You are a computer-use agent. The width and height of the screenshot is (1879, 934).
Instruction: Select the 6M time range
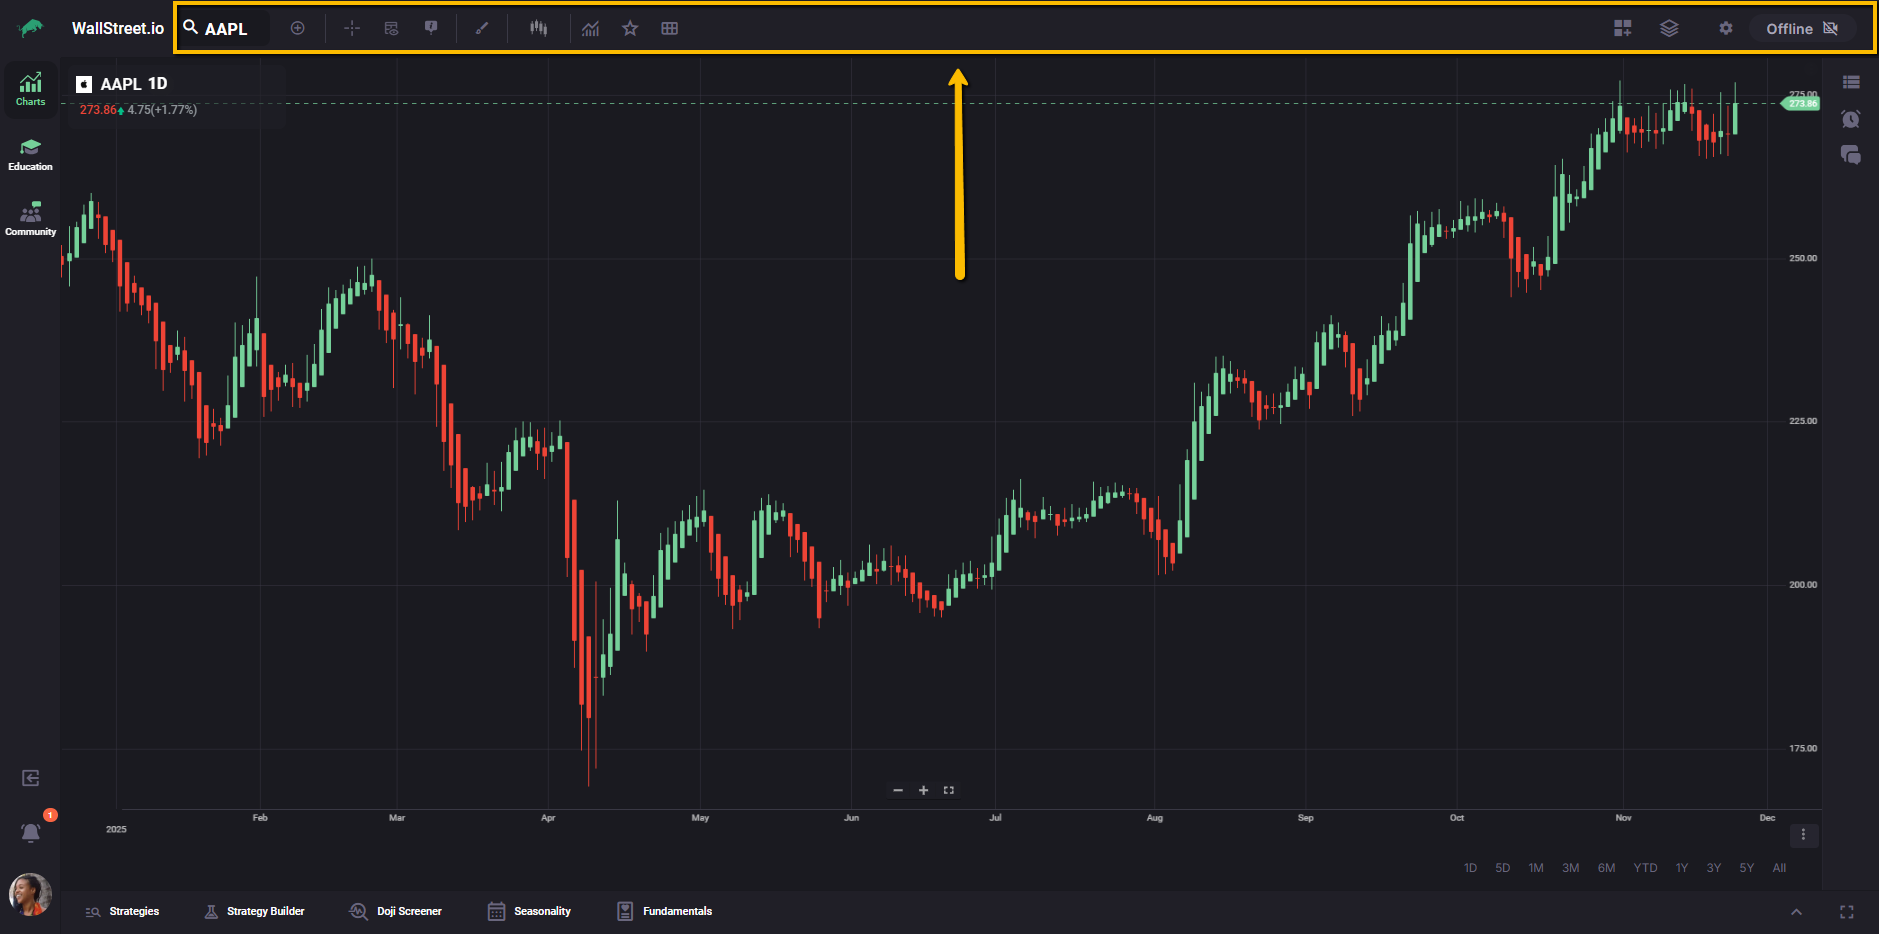1606,868
